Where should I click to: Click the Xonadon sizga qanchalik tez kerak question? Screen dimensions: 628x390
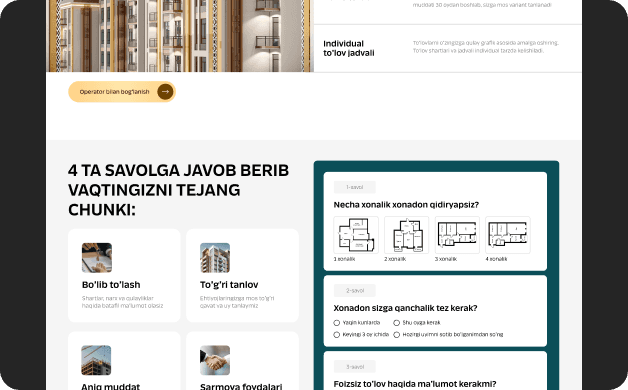point(405,308)
